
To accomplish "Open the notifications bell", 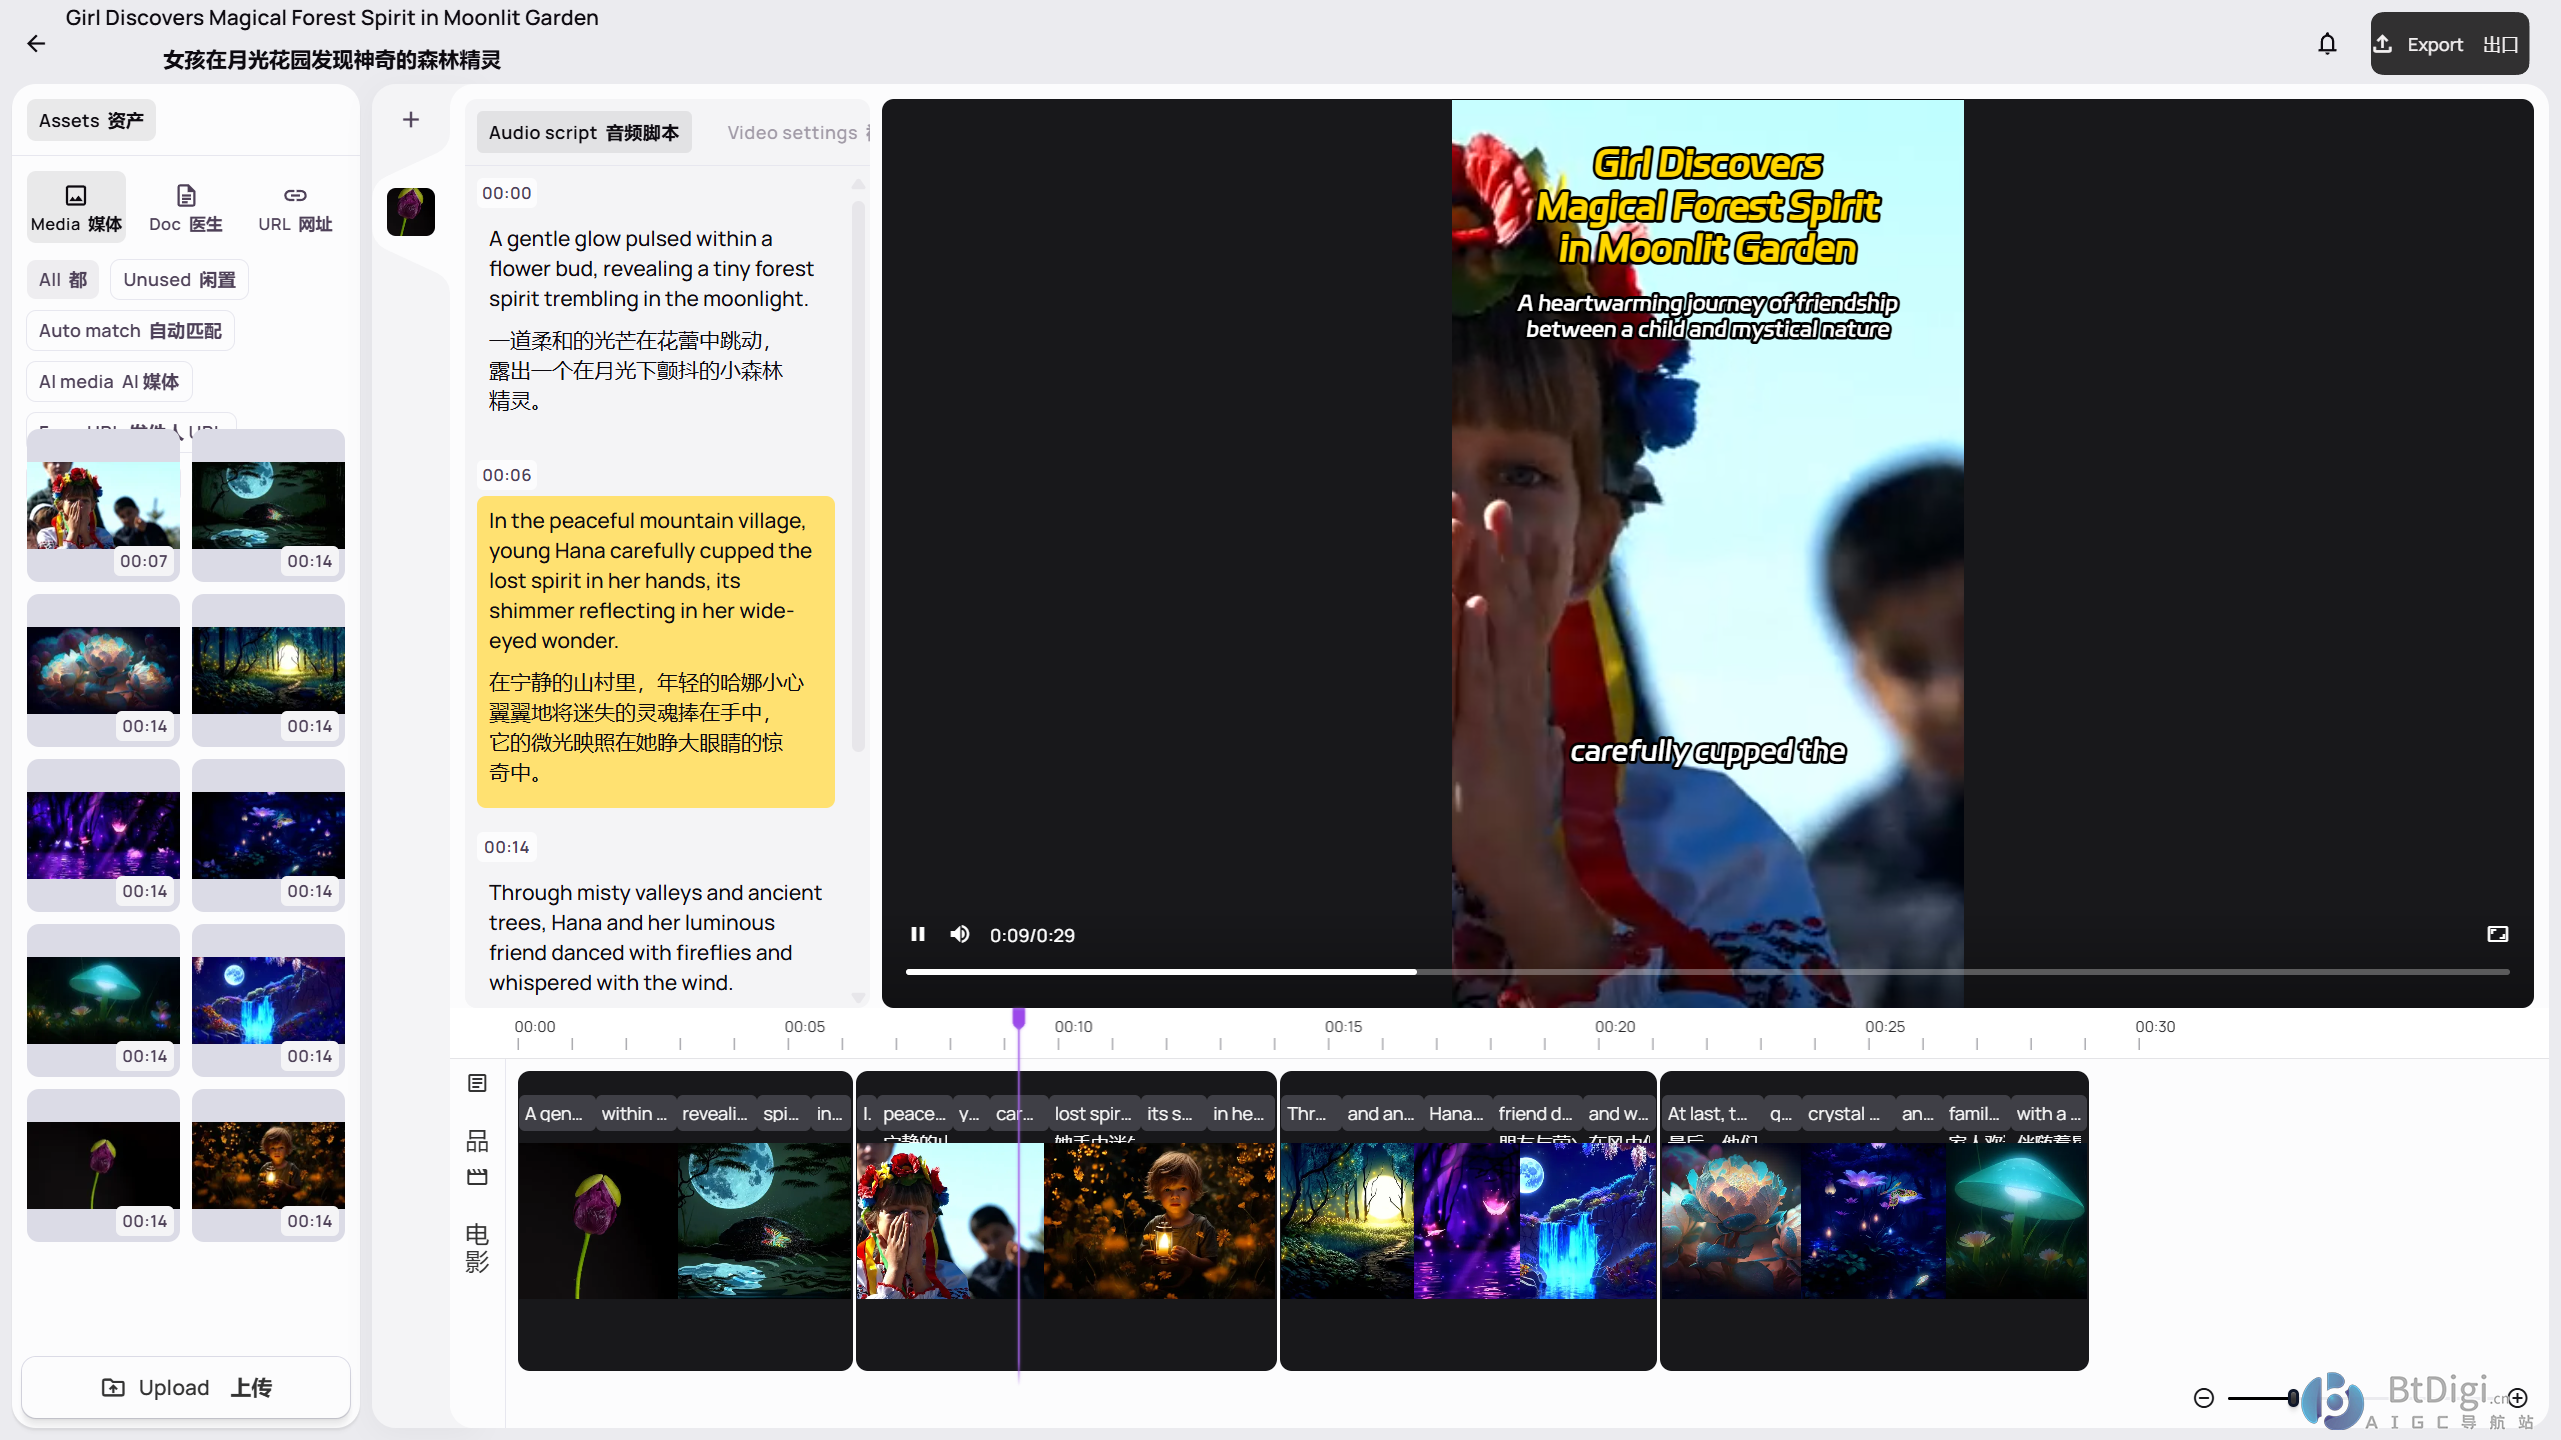I will pyautogui.click(x=2327, y=44).
